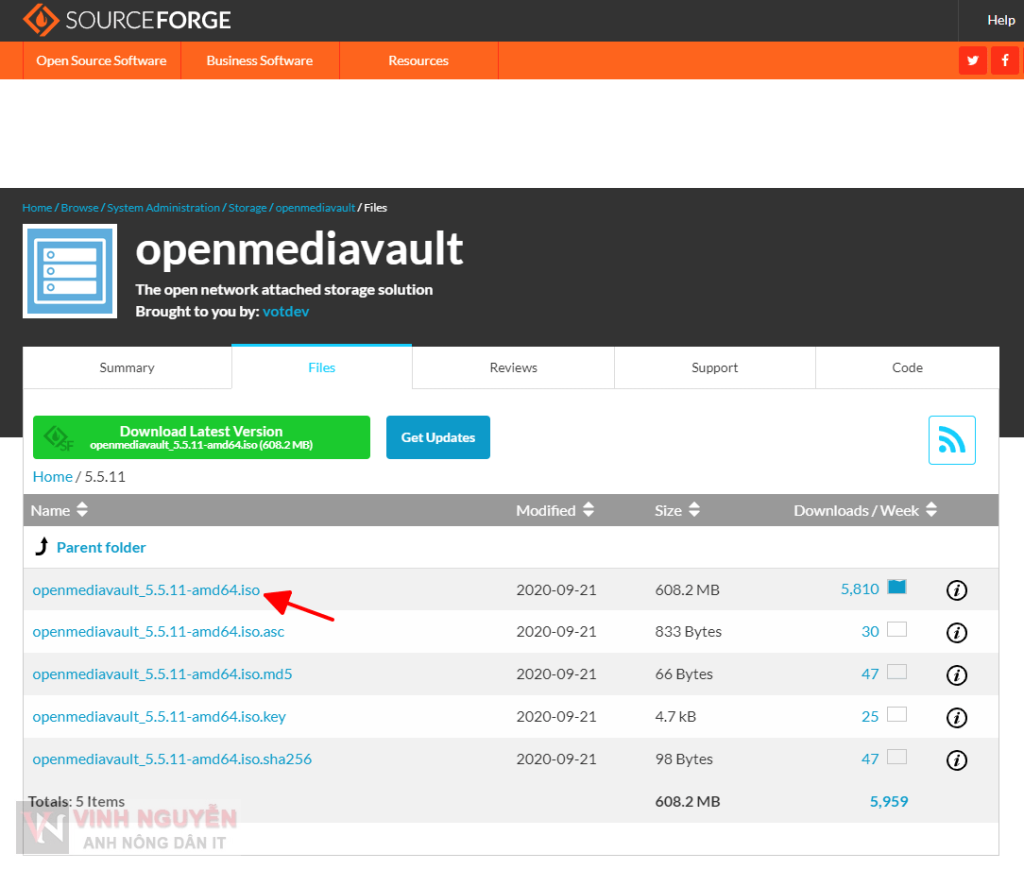The image size is (1024, 870).
Task: Click the 833 Bytes size cell
Action: tap(688, 632)
